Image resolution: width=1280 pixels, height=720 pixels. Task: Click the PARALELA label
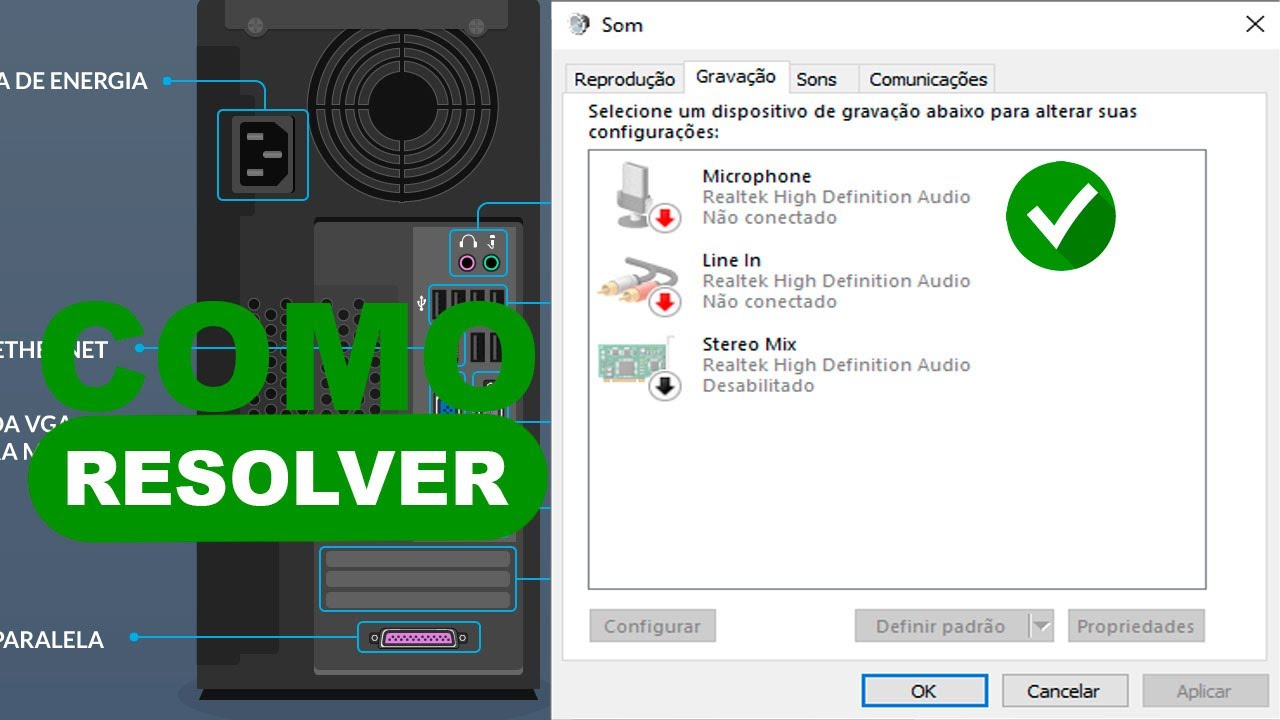(x=52, y=640)
